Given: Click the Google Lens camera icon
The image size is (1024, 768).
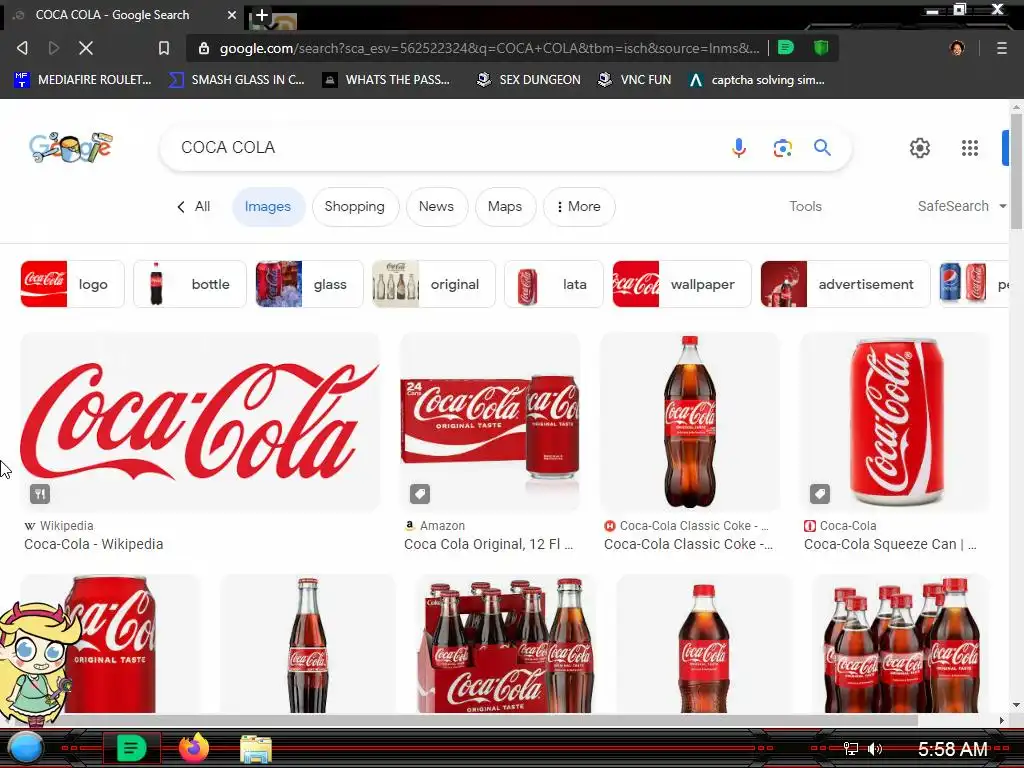Looking at the screenshot, I should tap(782, 148).
